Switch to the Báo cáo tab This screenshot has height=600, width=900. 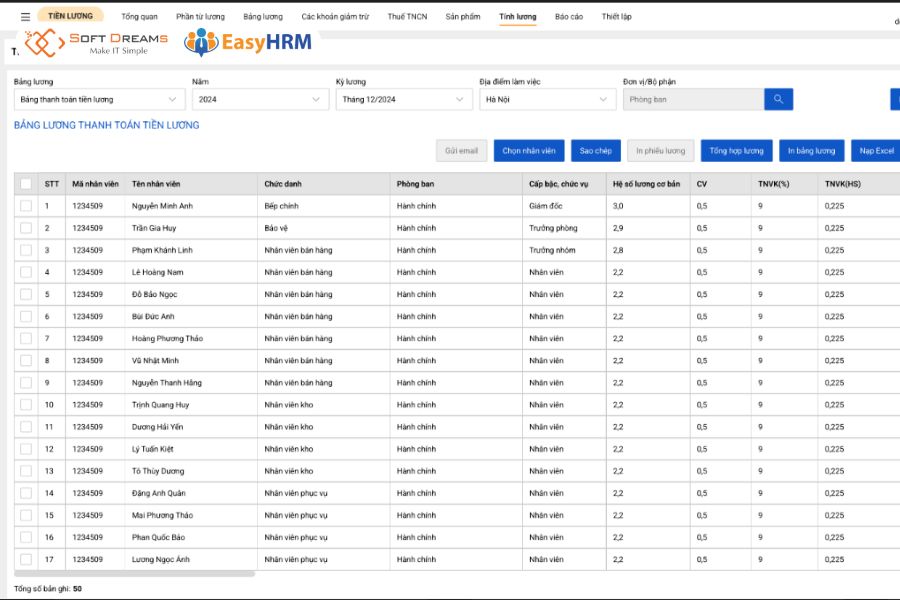click(570, 16)
